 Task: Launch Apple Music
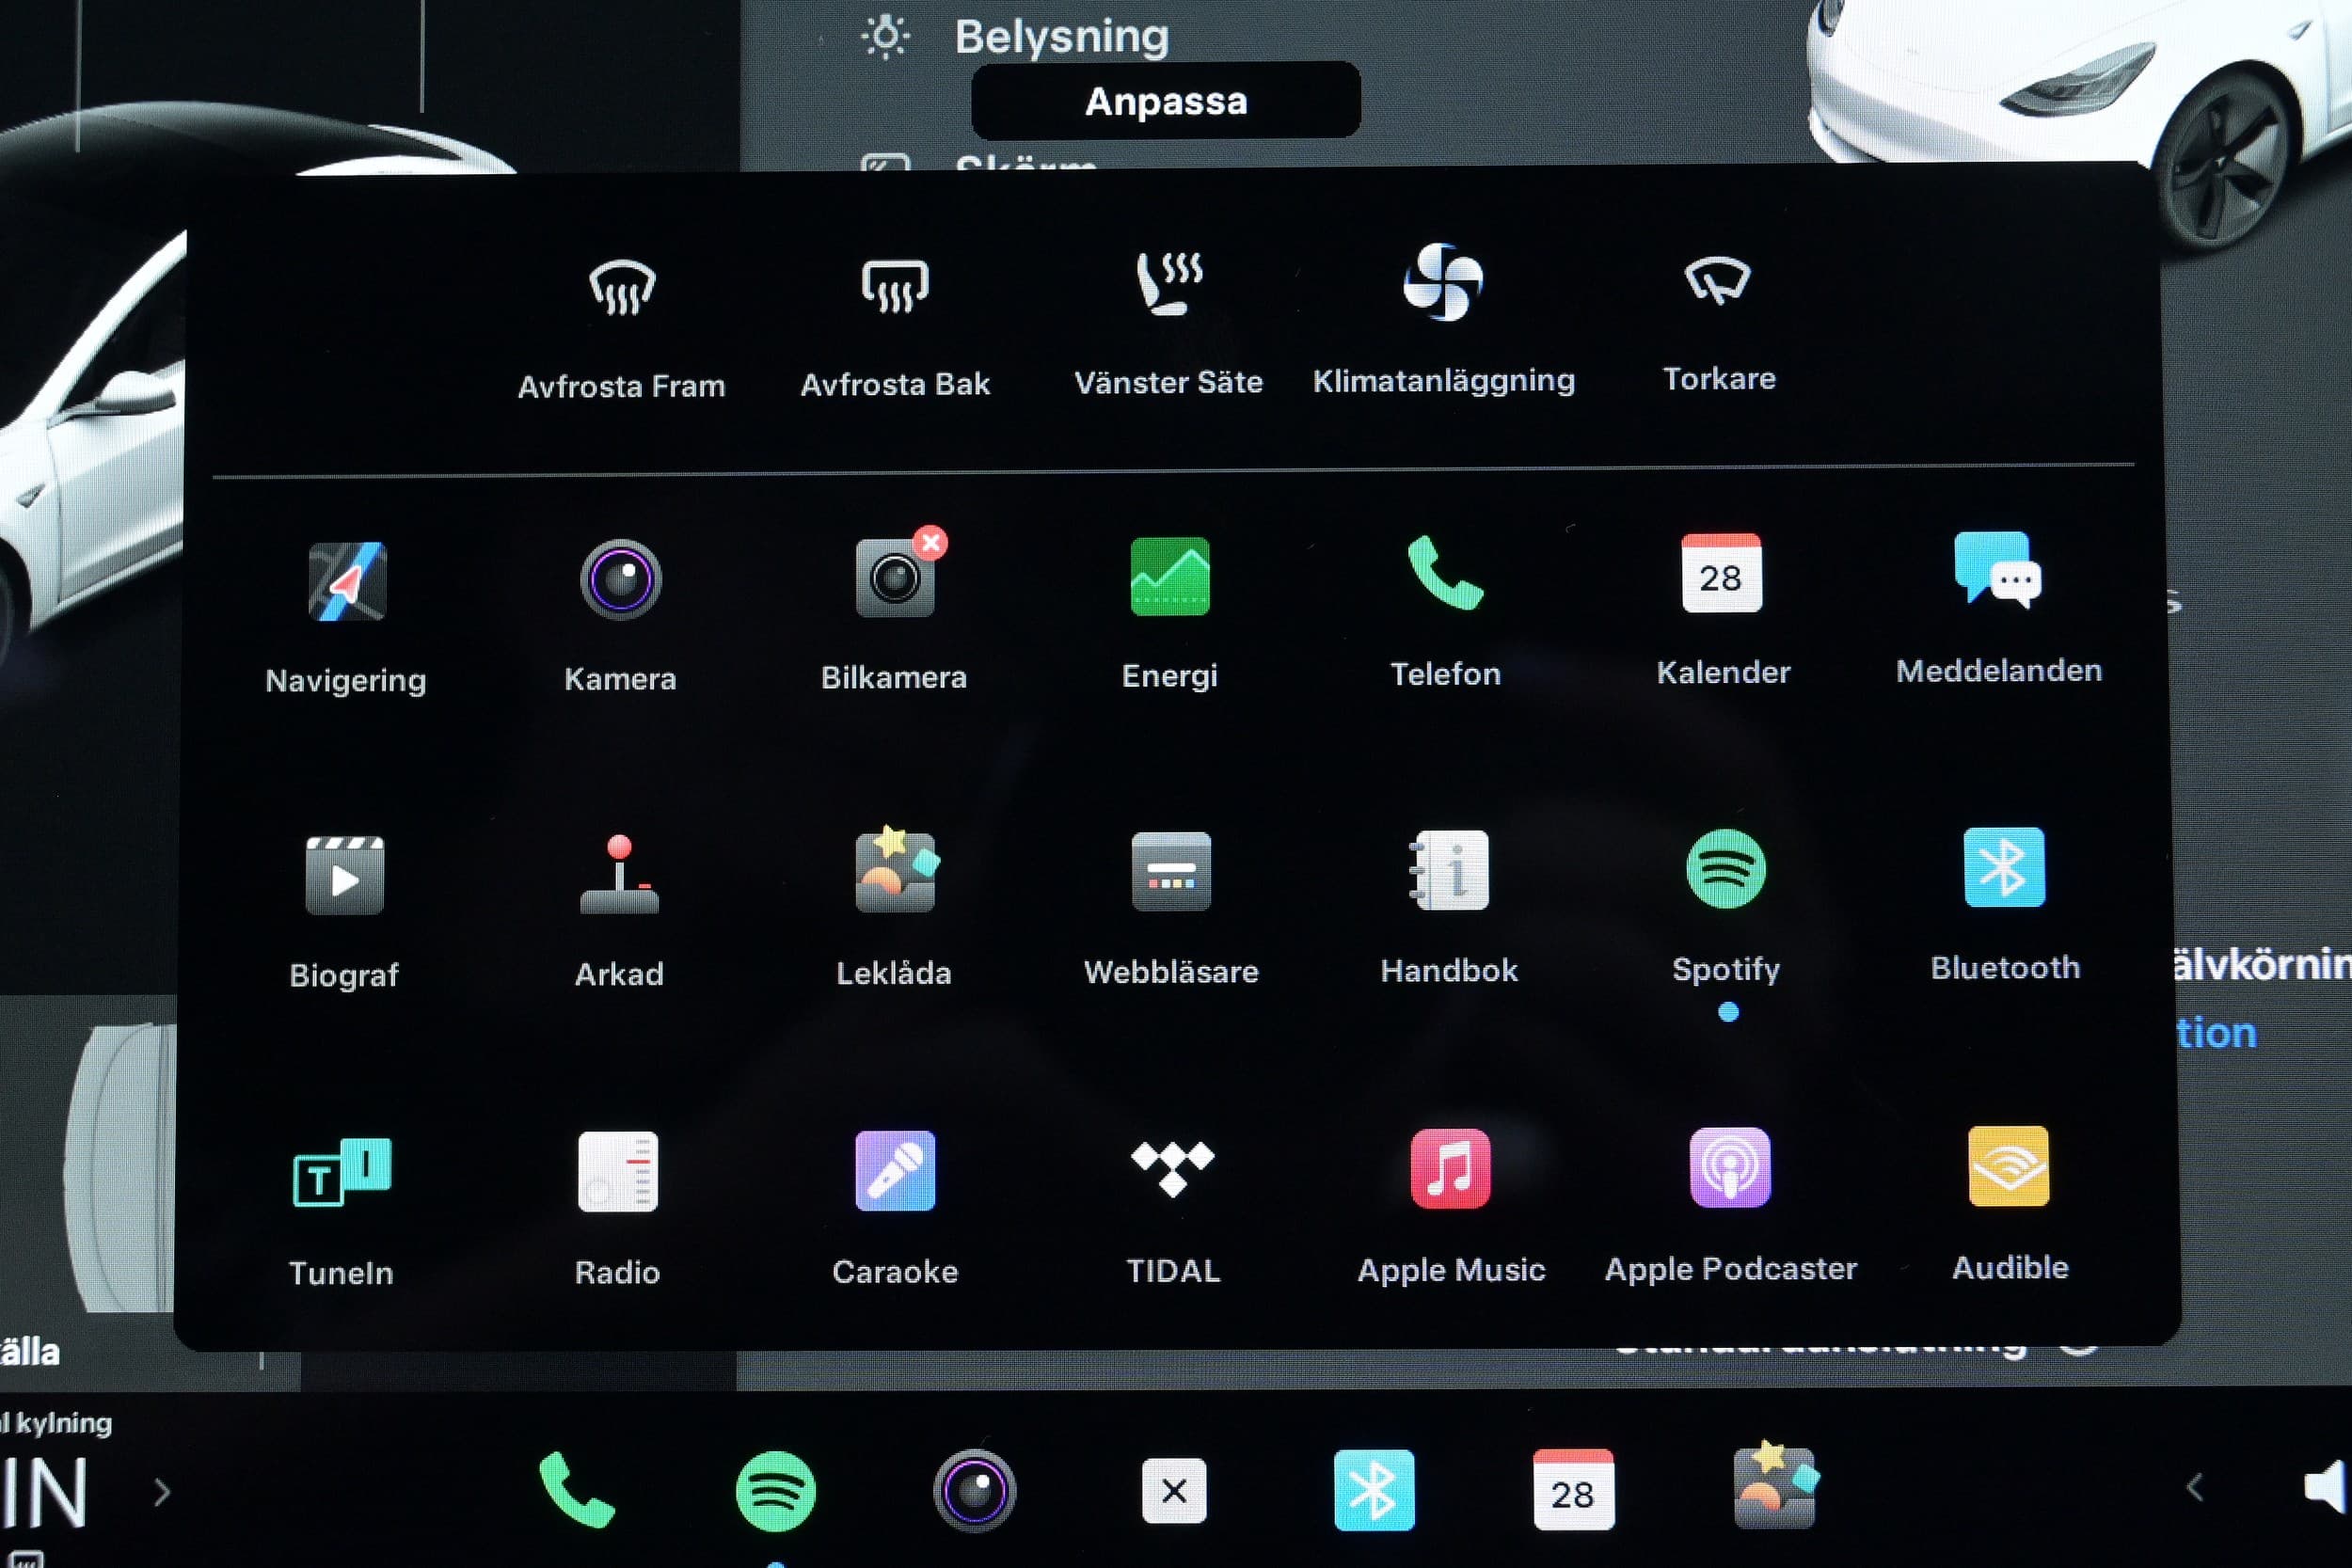pos(1450,1168)
